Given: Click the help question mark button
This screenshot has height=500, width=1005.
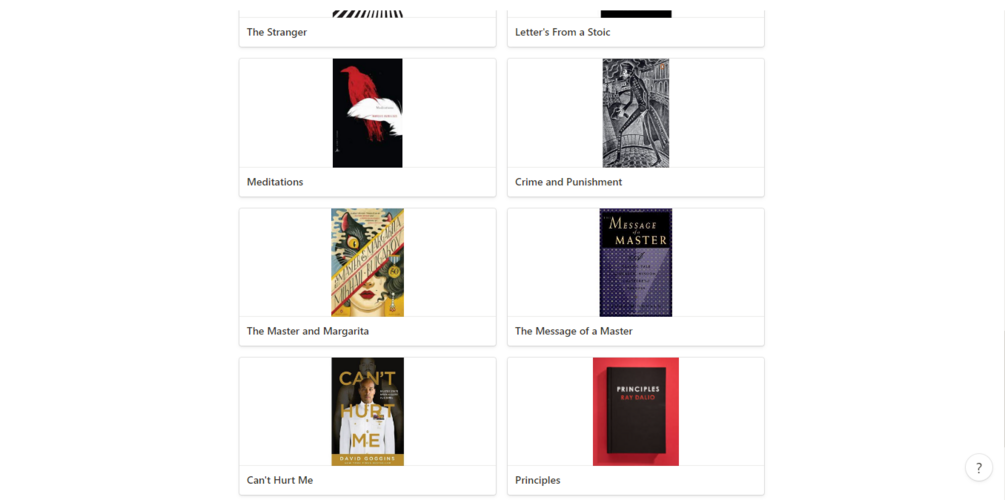Looking at the screenshot, I should click(979, 467).
